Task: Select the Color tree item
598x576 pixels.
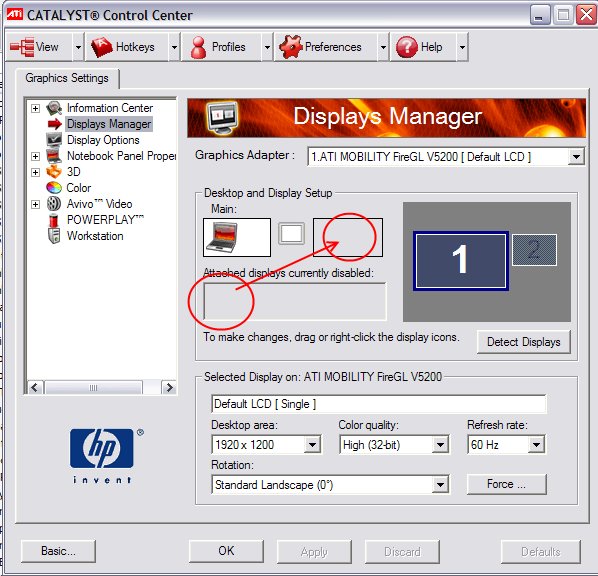Action: pyautogui.click(x=79, y=188)
